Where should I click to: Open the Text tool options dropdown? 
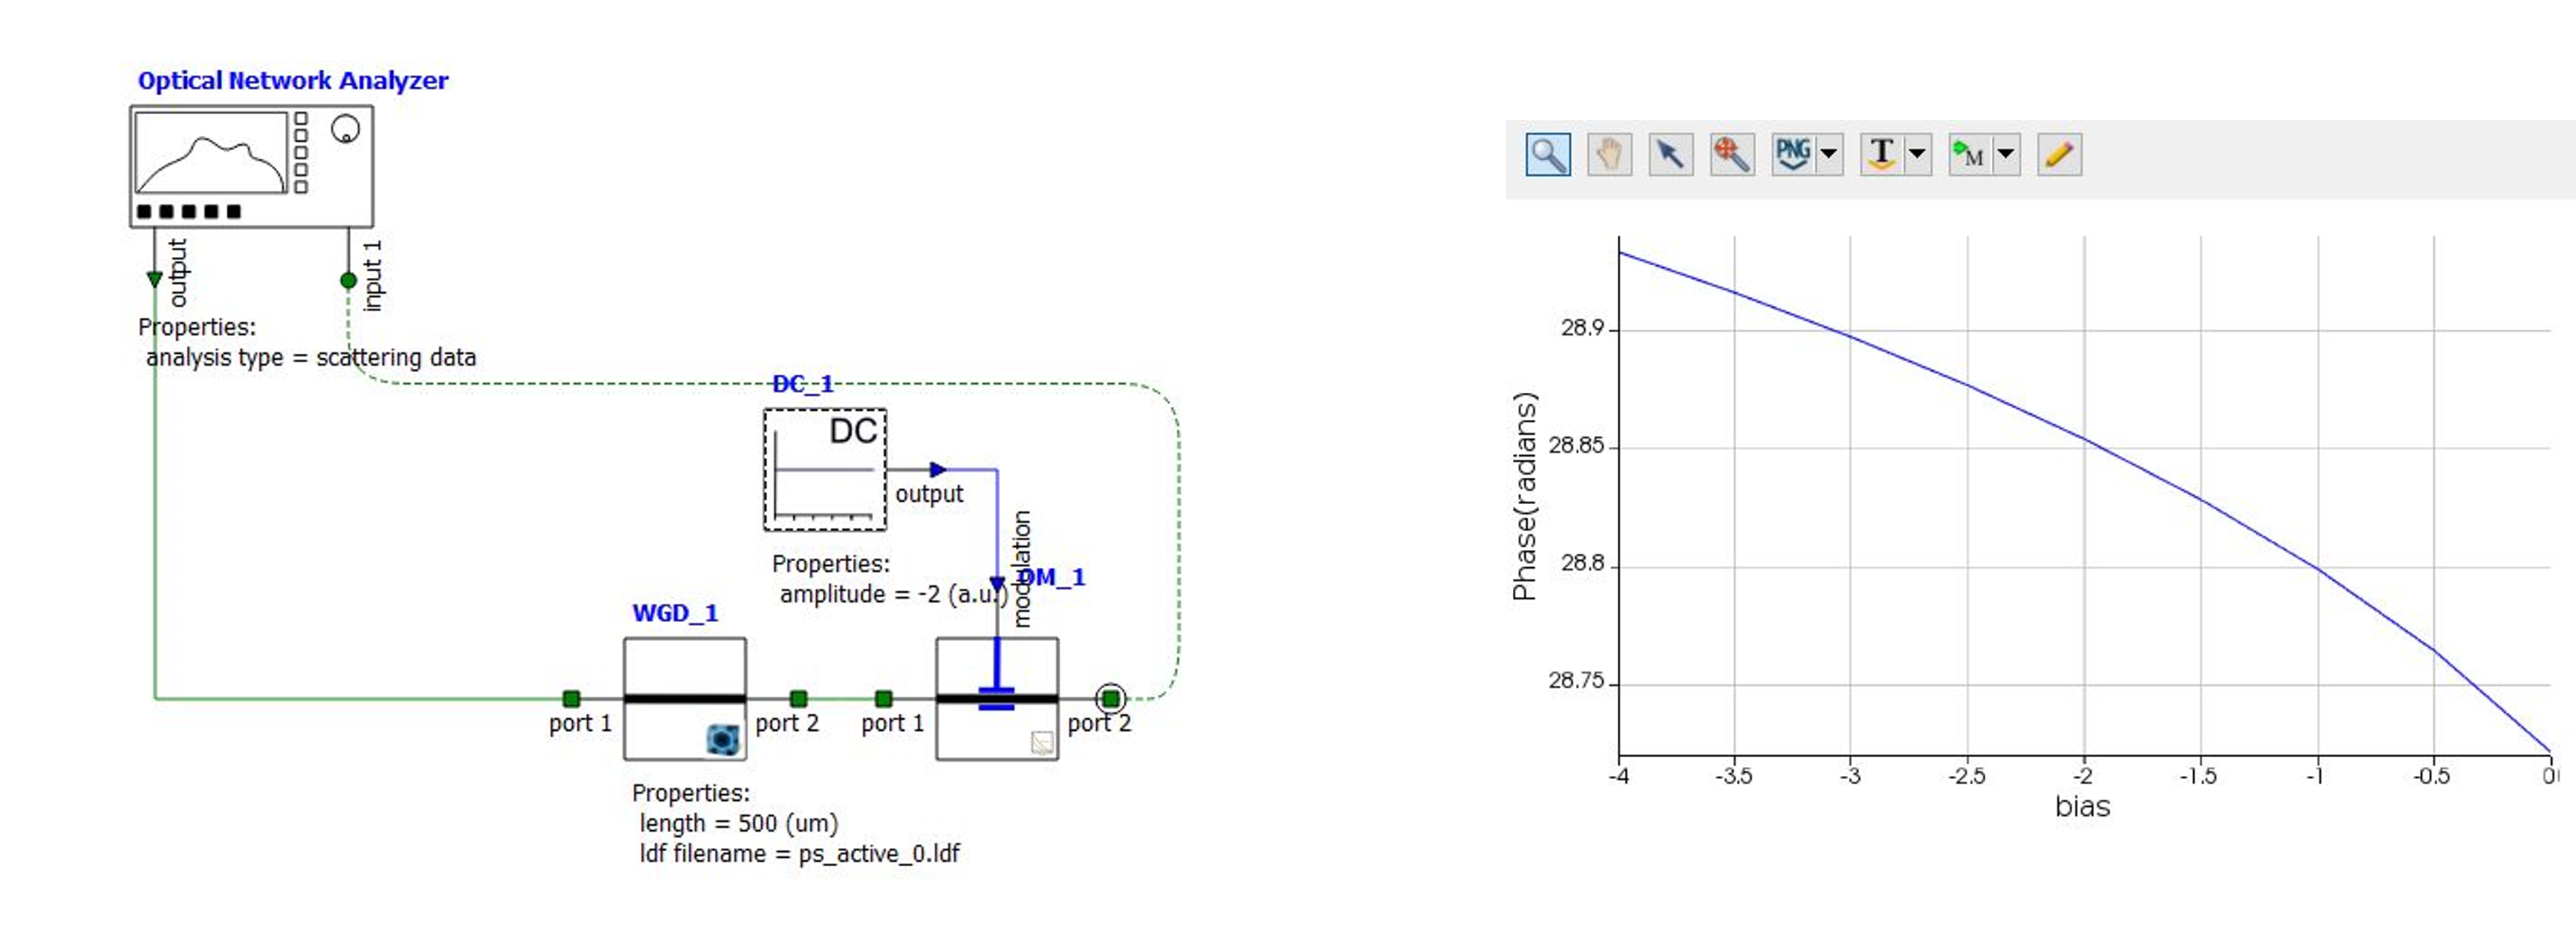(1917, 154)
